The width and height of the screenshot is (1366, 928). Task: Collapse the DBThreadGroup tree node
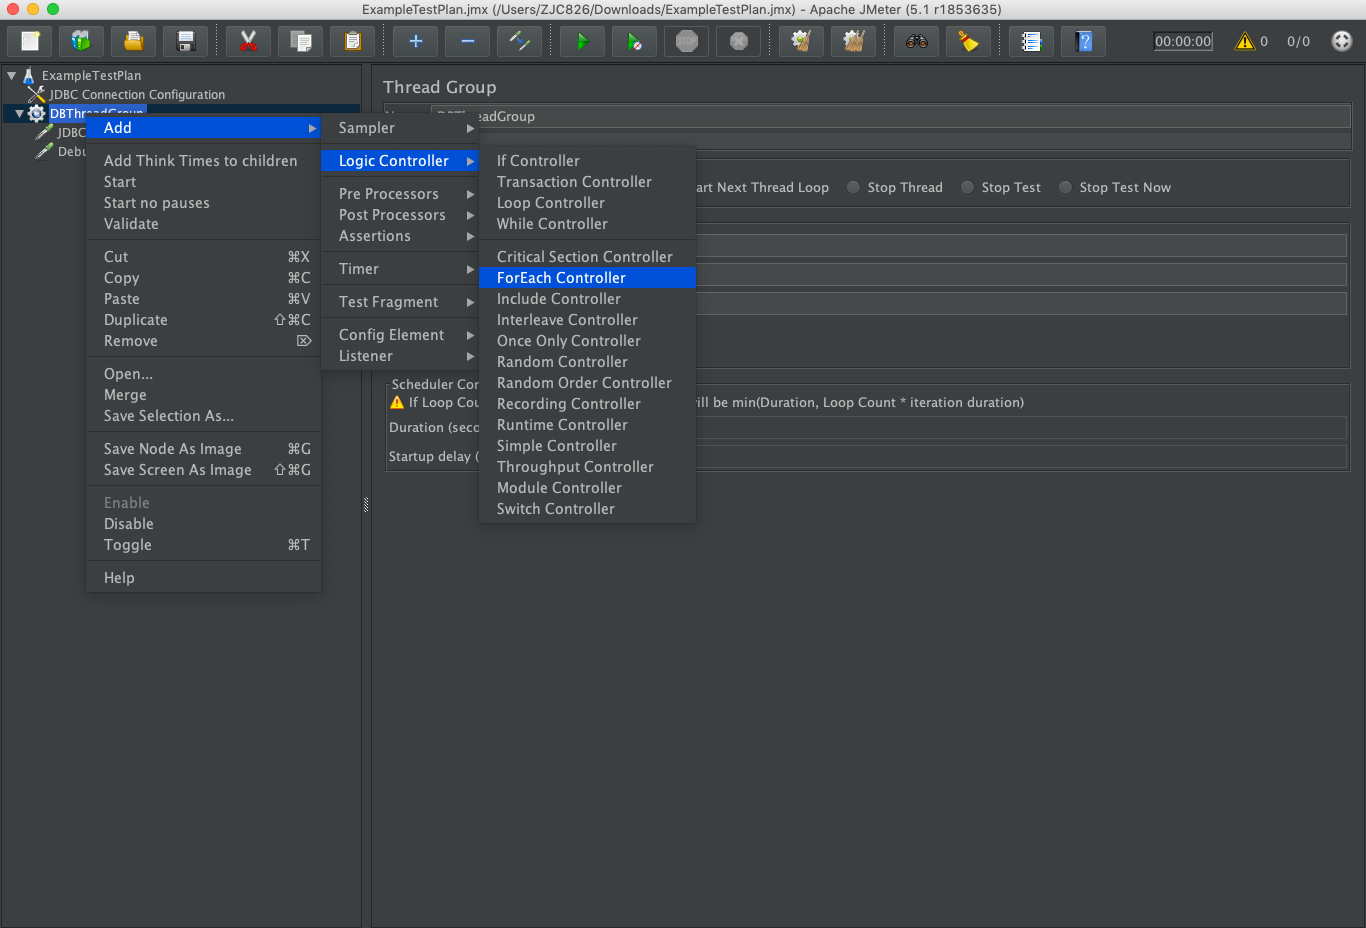pos(19,113)
